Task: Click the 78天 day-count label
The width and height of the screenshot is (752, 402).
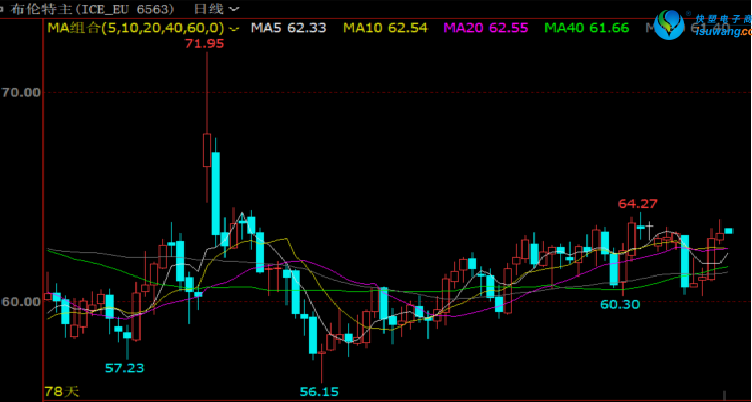Action: [x=62, y=391]
